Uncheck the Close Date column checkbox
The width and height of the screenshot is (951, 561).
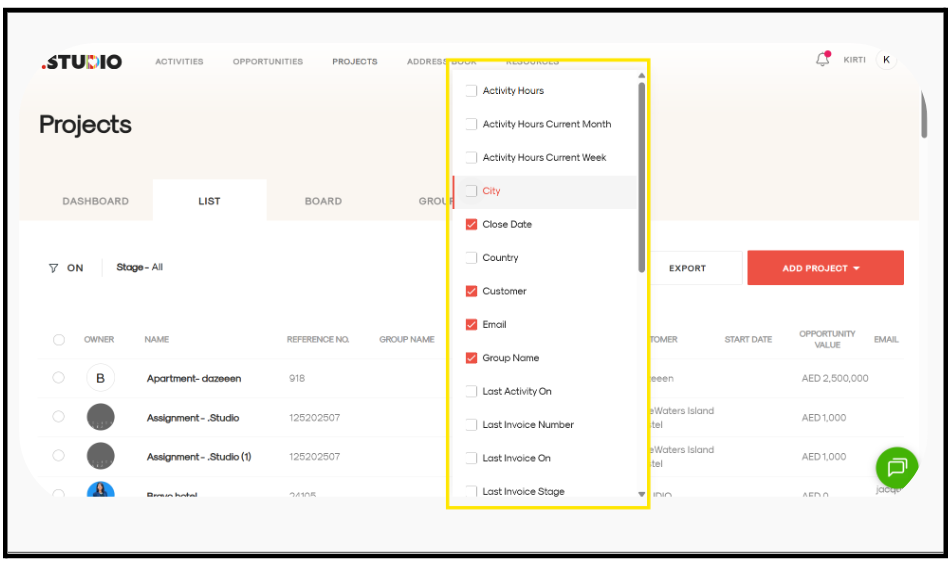472,224
